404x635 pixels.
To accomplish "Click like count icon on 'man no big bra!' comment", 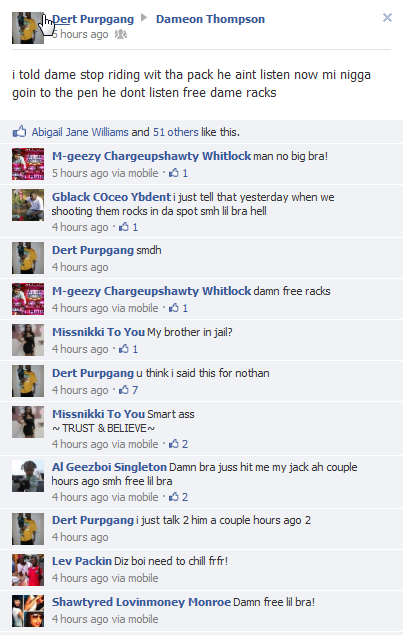I will tap(174, 173).
